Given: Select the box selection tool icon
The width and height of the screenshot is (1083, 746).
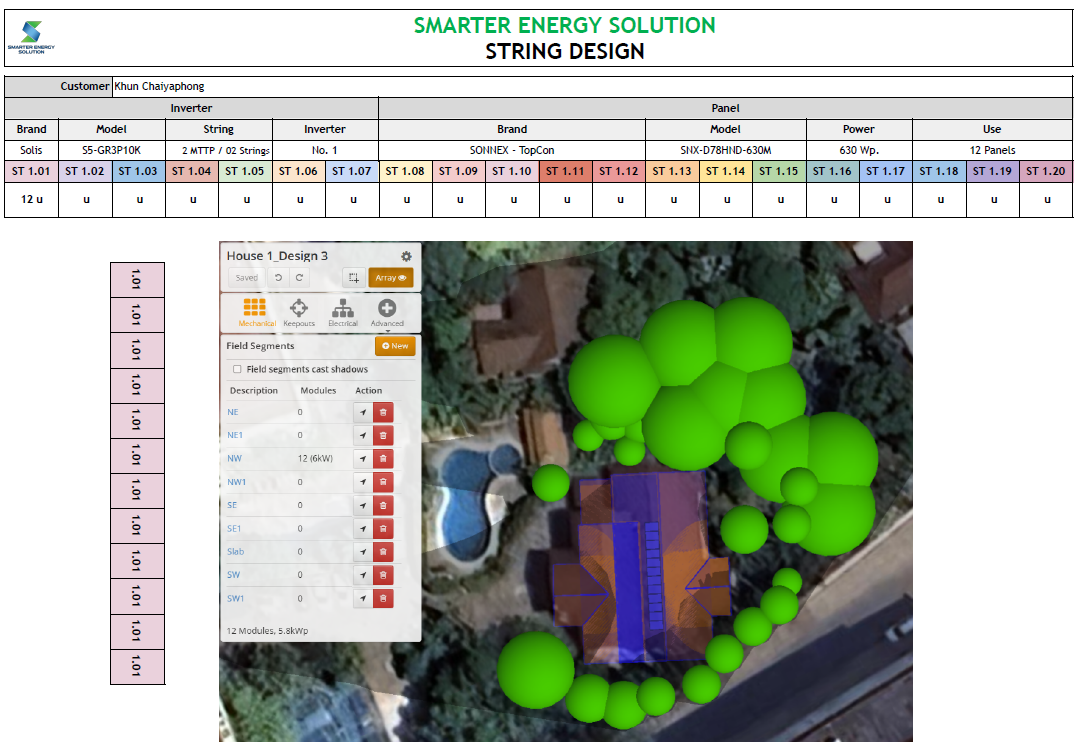Looking at the screenshot, I should (x=351, y=278).
